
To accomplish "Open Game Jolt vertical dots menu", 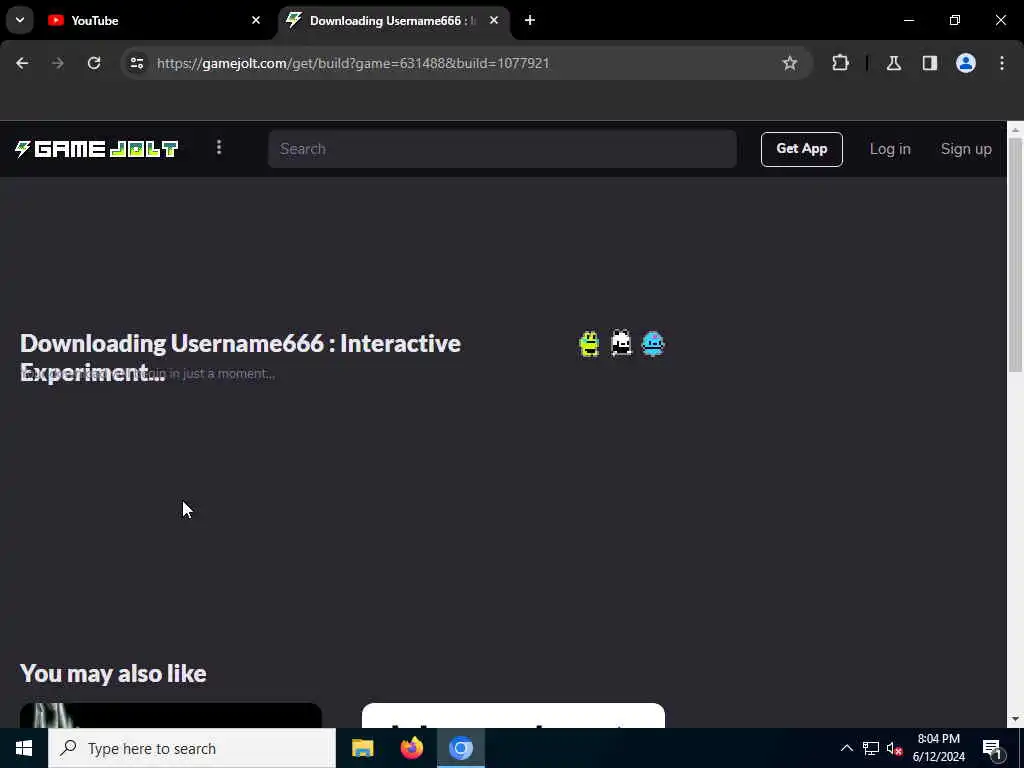I will point(219,148).
